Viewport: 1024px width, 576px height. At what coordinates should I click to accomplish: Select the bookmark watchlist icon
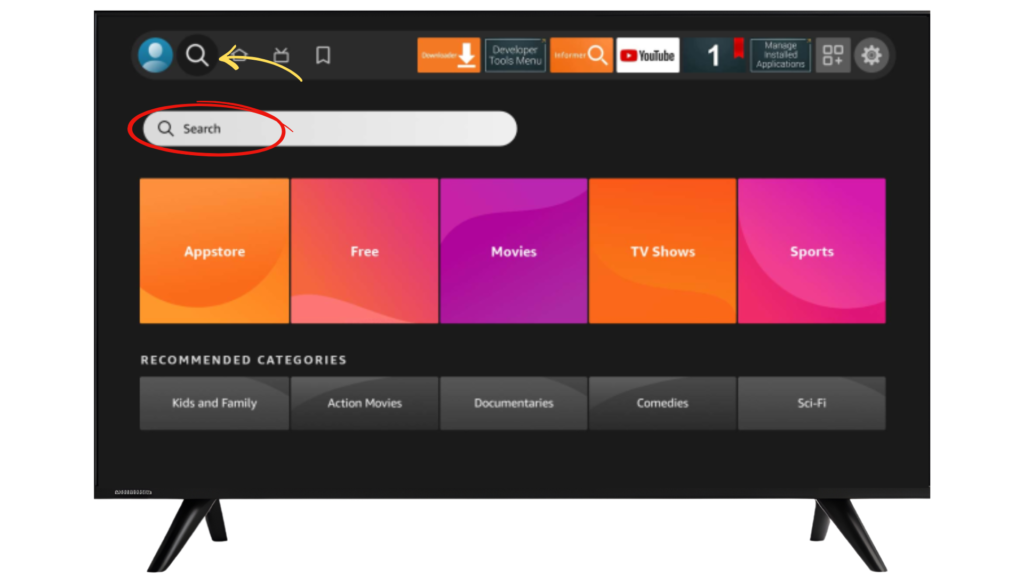point(322,56)
